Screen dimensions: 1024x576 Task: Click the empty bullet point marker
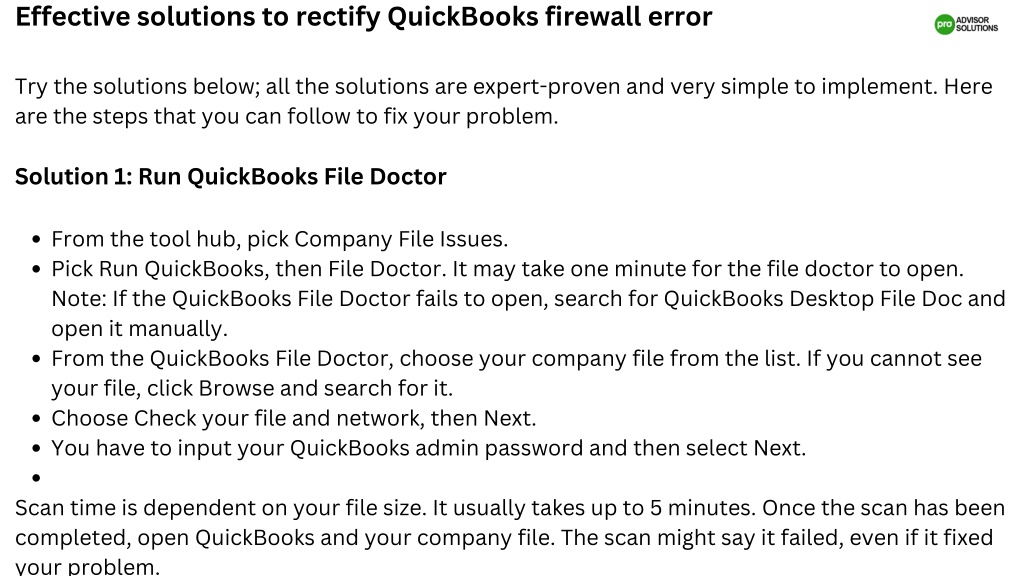(36, 478)
